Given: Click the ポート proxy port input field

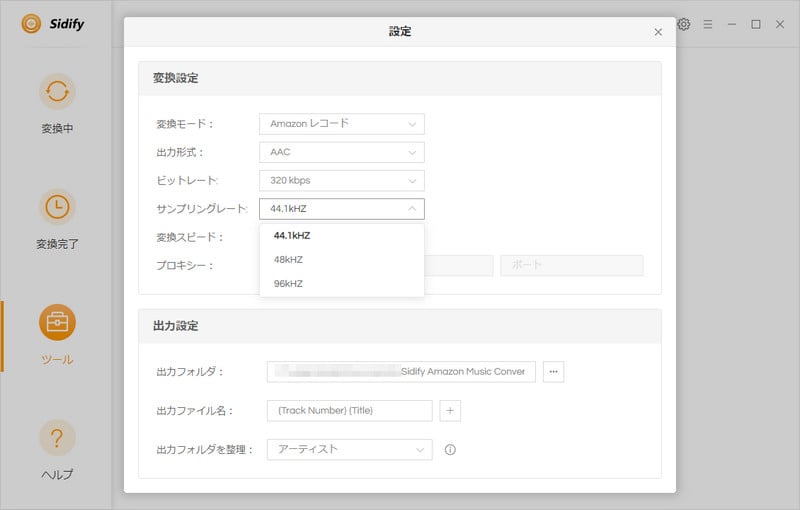Looking at the screenshot, I should (x=572, y=266).
